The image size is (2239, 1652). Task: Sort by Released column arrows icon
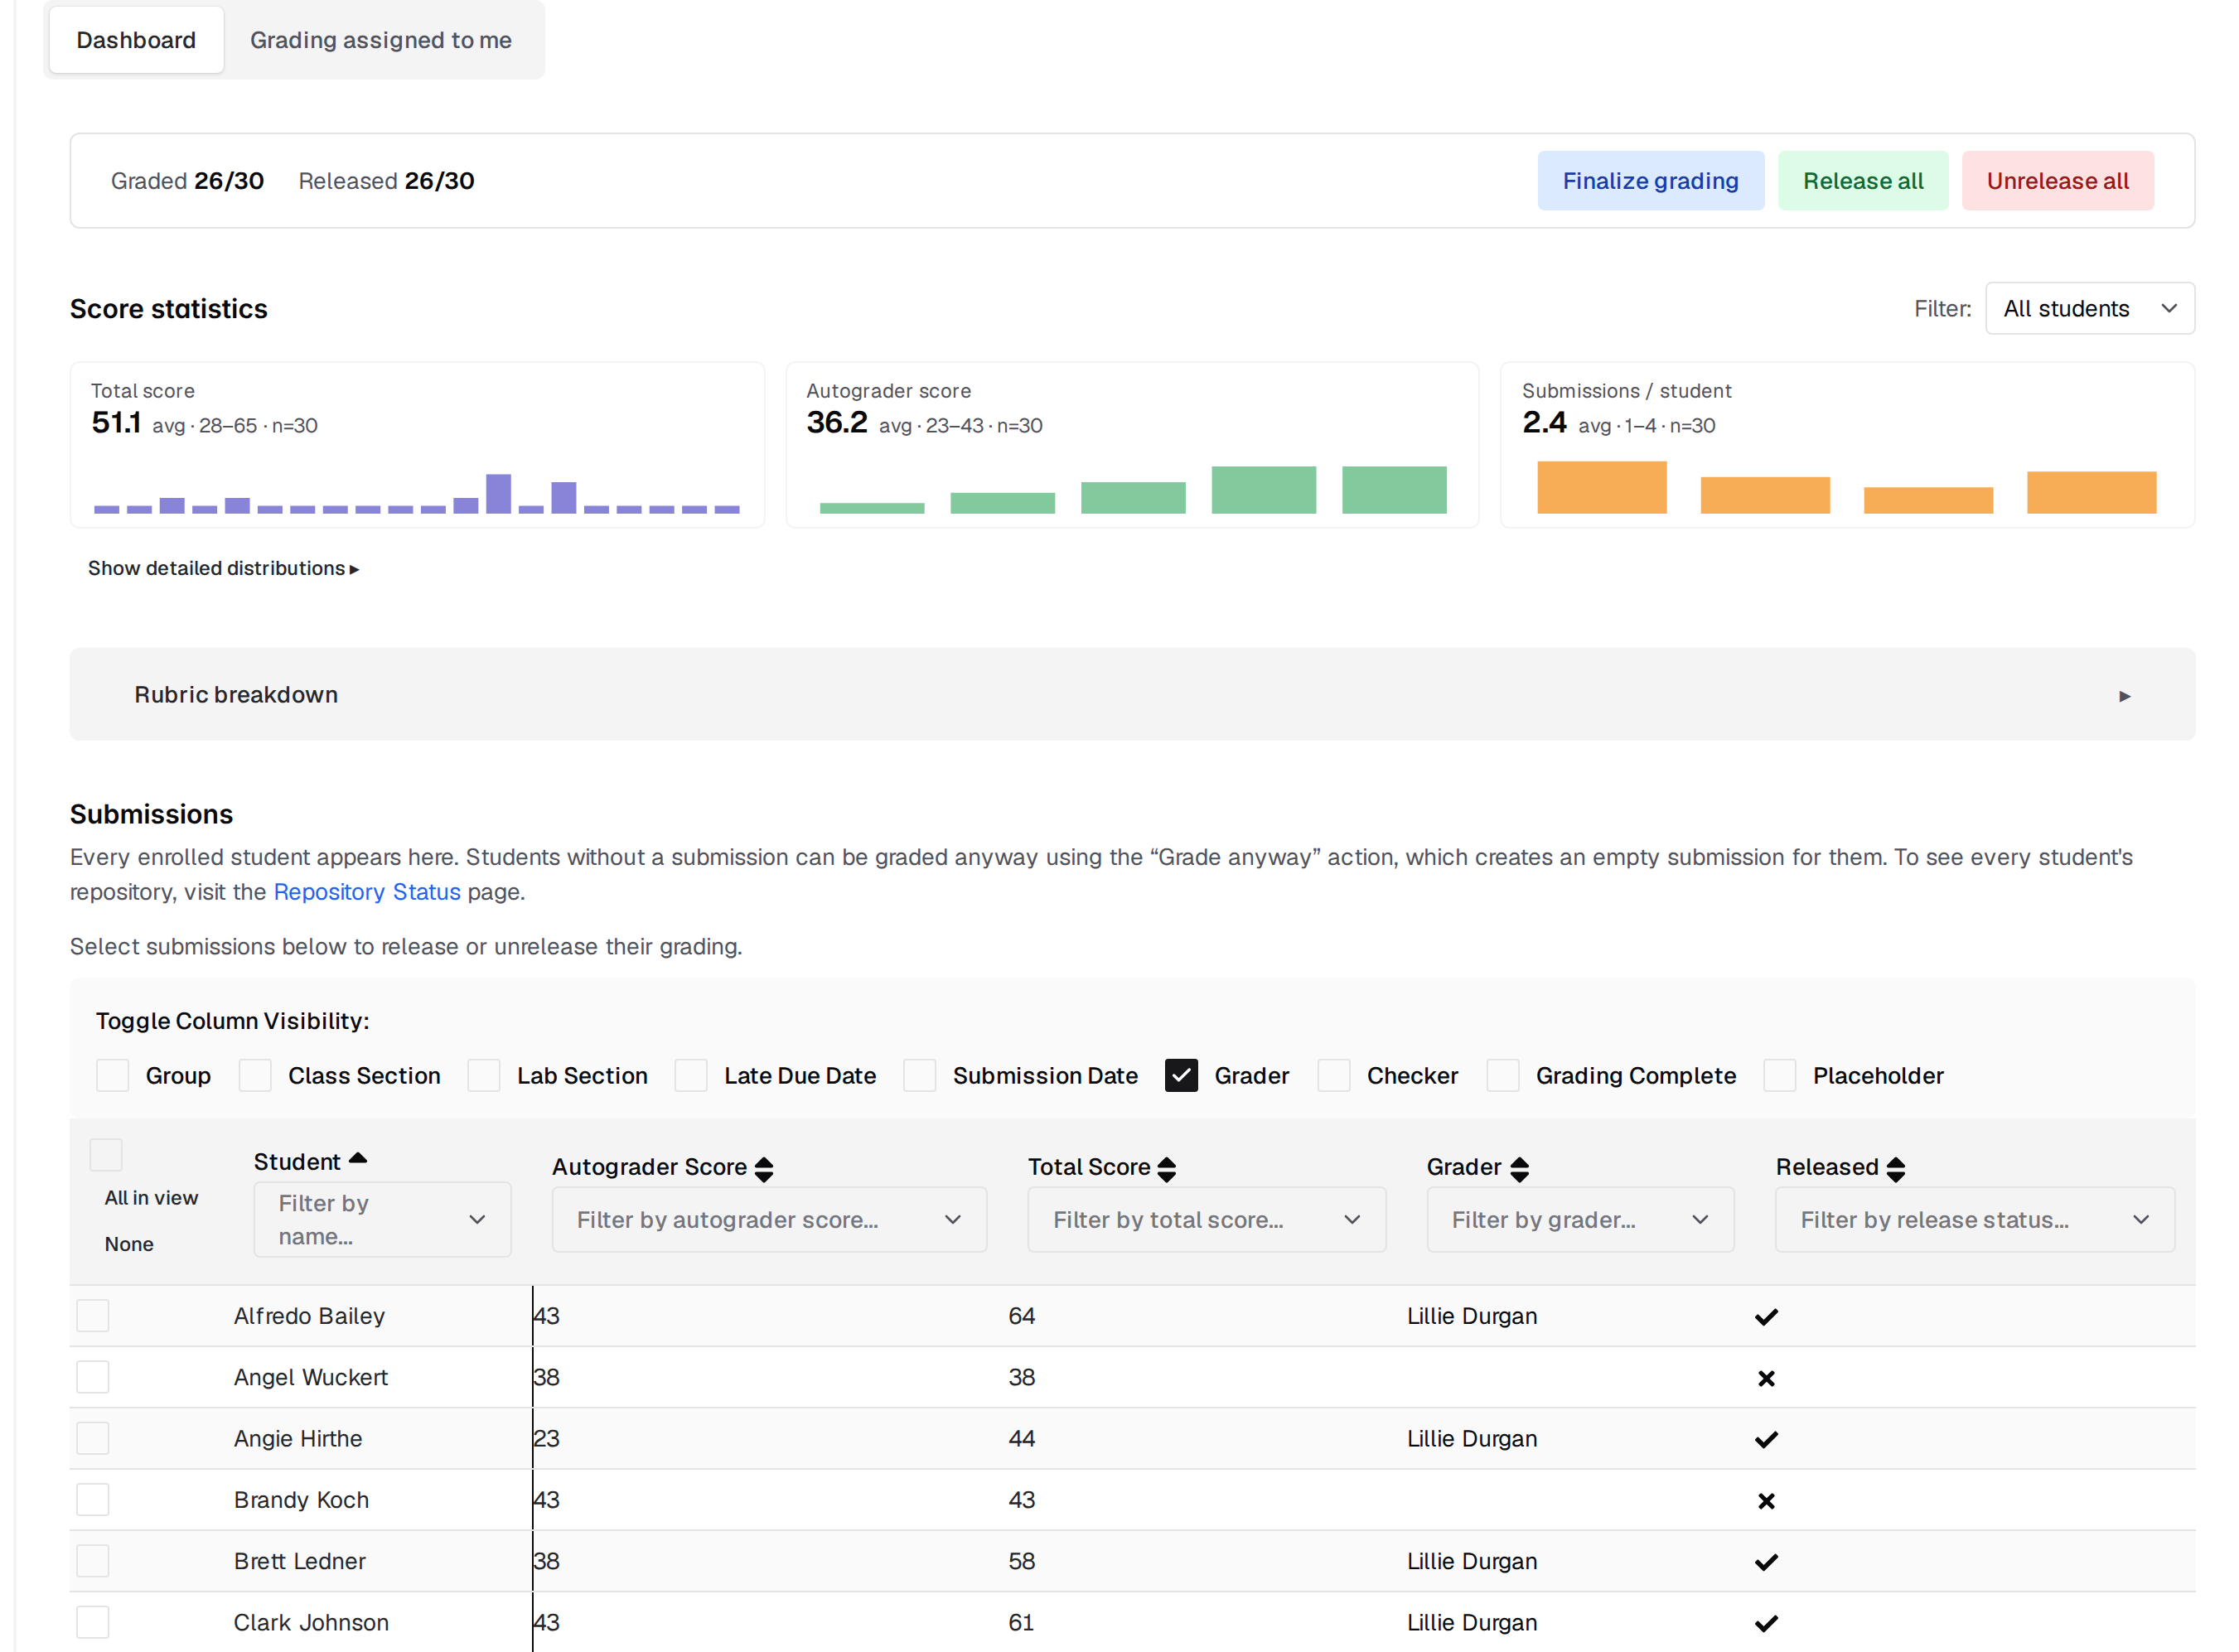click(x=1895, y=1169)
